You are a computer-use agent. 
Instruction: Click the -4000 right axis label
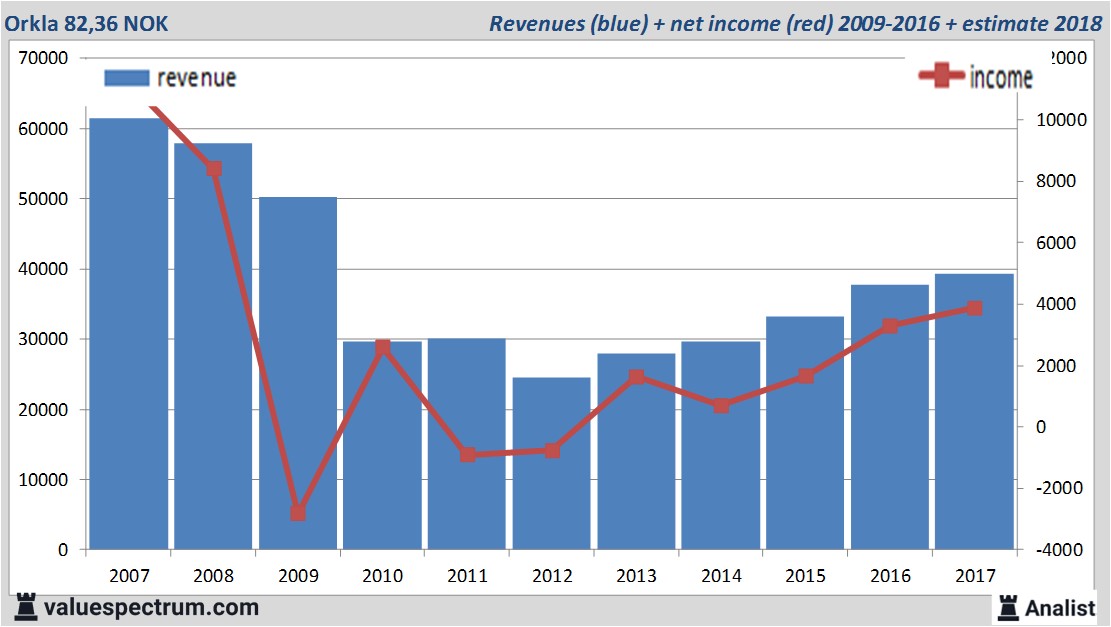(x=1059, y=550)
